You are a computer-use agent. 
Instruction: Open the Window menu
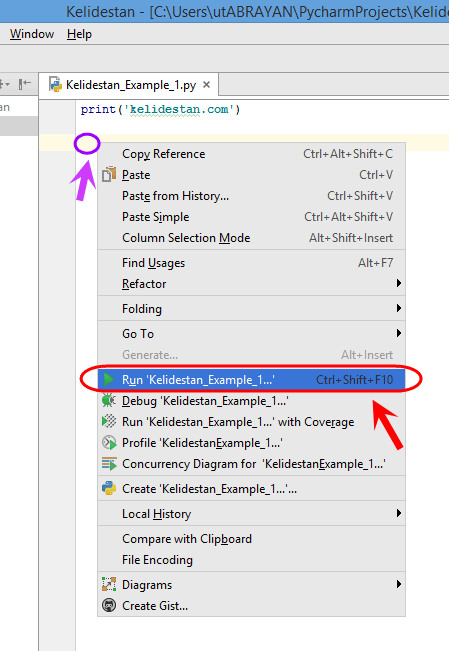(x=32, y=34)
